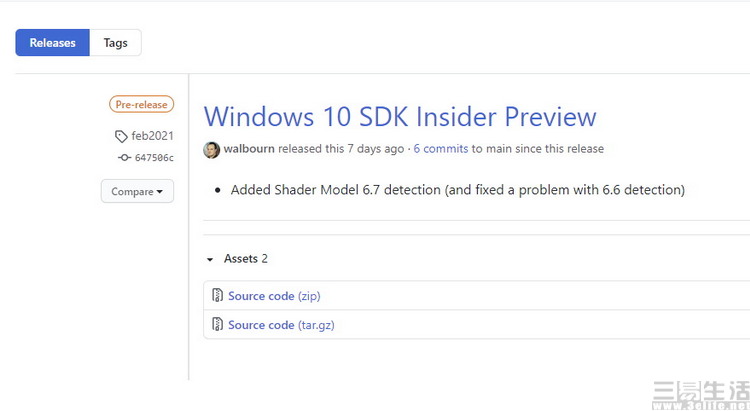Open the 6 commits link
The height and width of the screenshot is (411, 750).
(x=441, y=149)
